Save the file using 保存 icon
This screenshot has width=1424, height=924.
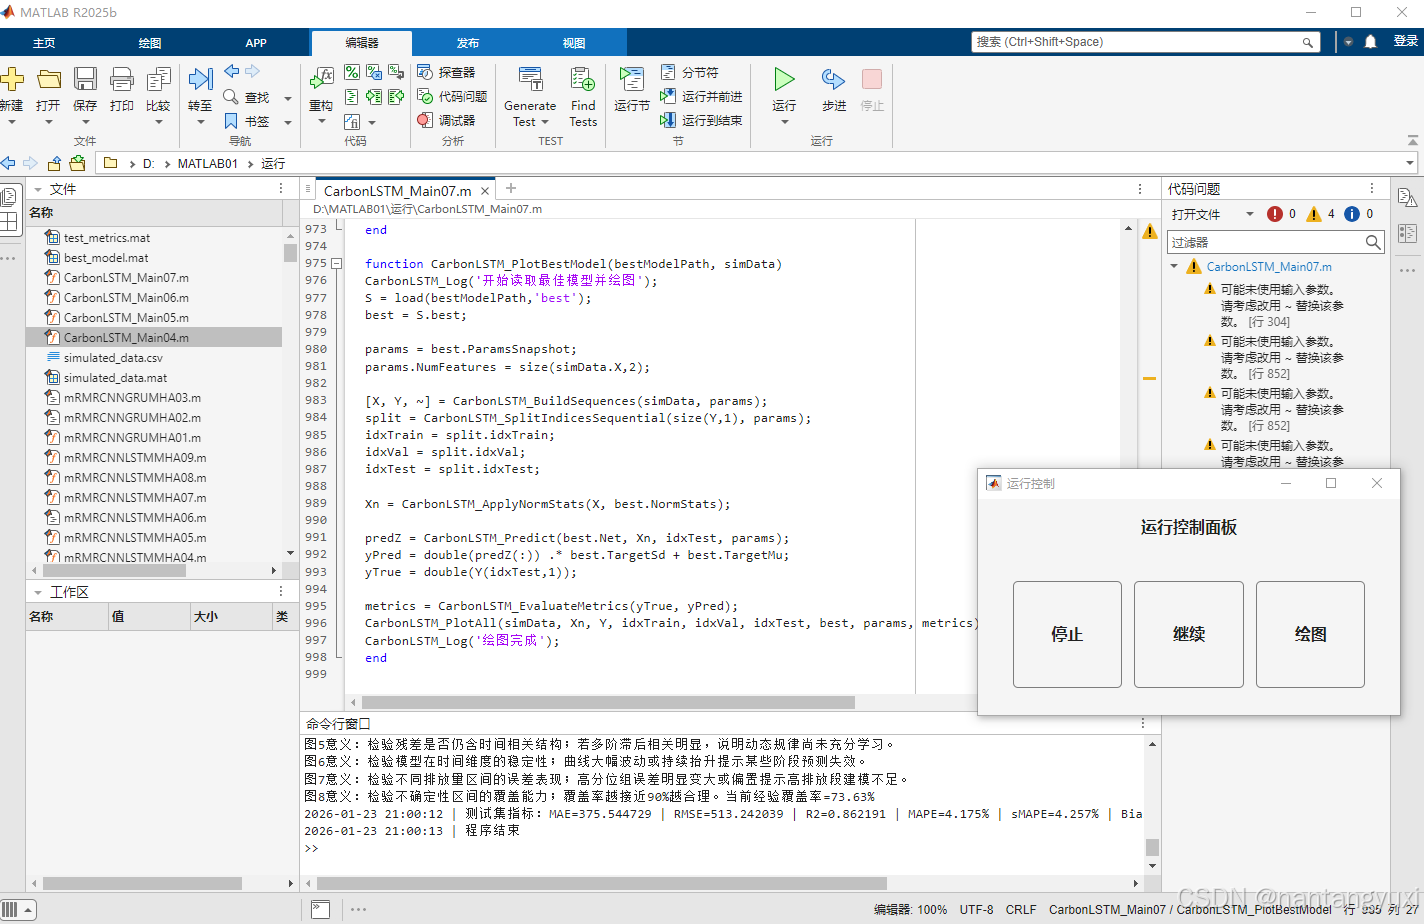[x=85, y=79]
